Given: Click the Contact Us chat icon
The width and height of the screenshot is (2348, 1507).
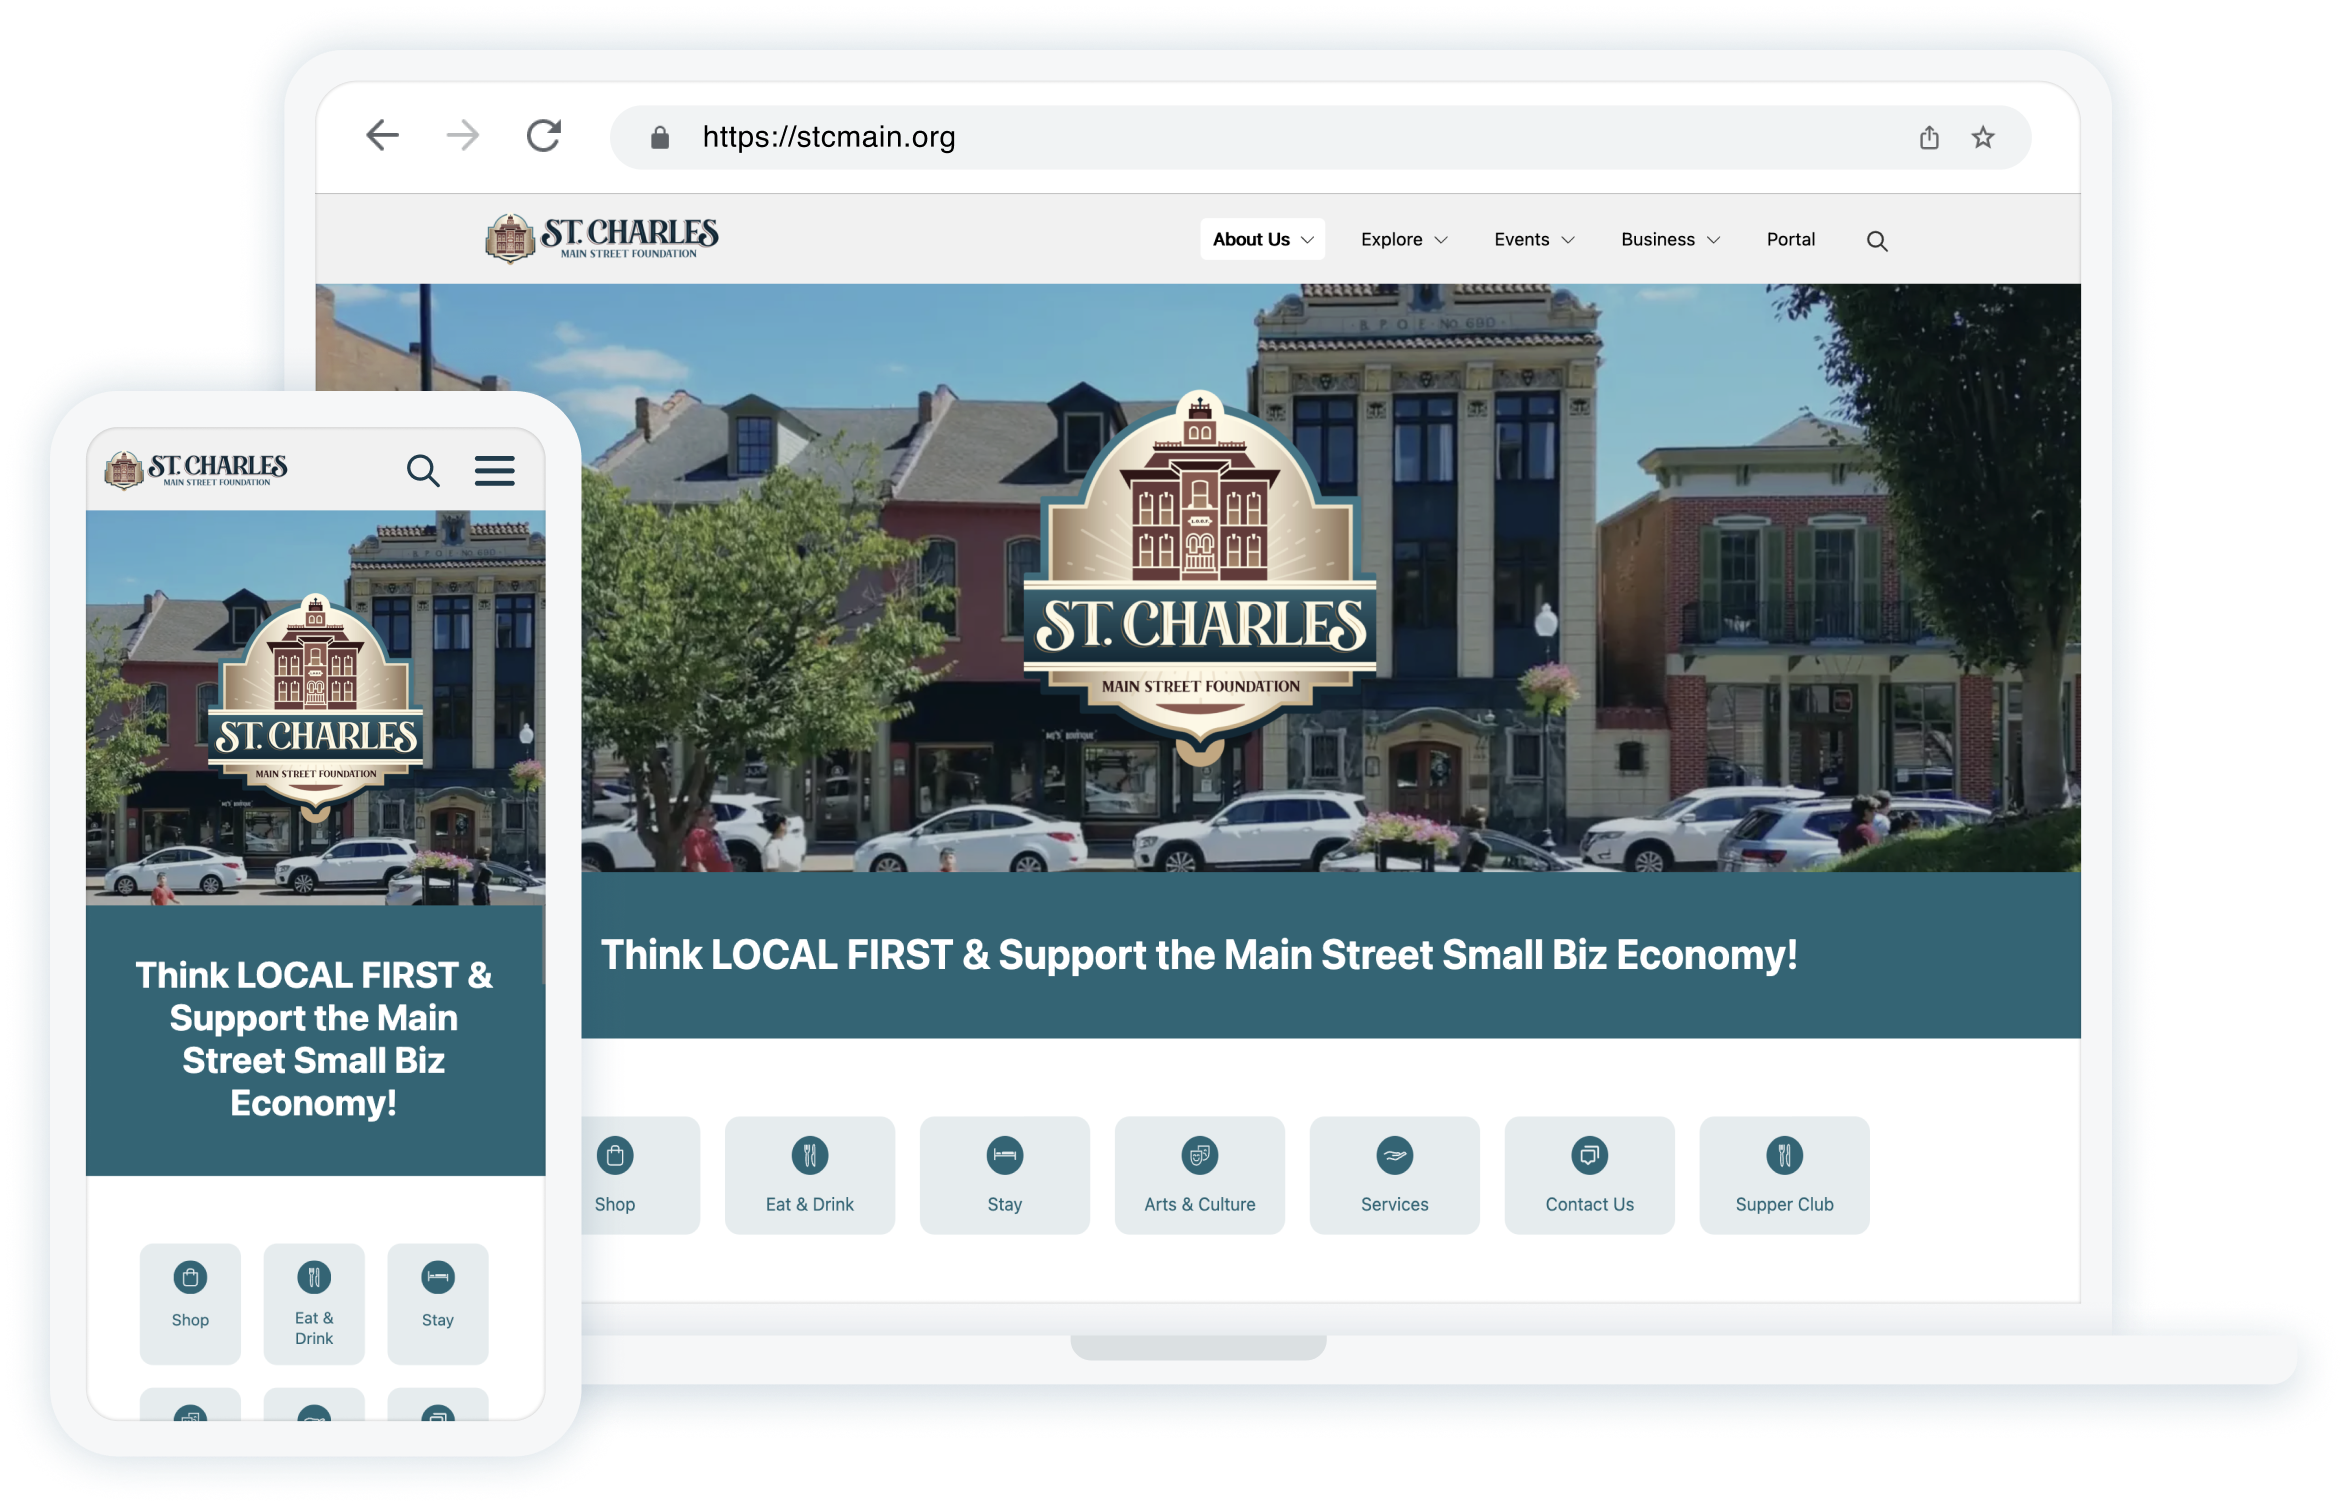Looking at the screenshot, I should point(1590,1156).
